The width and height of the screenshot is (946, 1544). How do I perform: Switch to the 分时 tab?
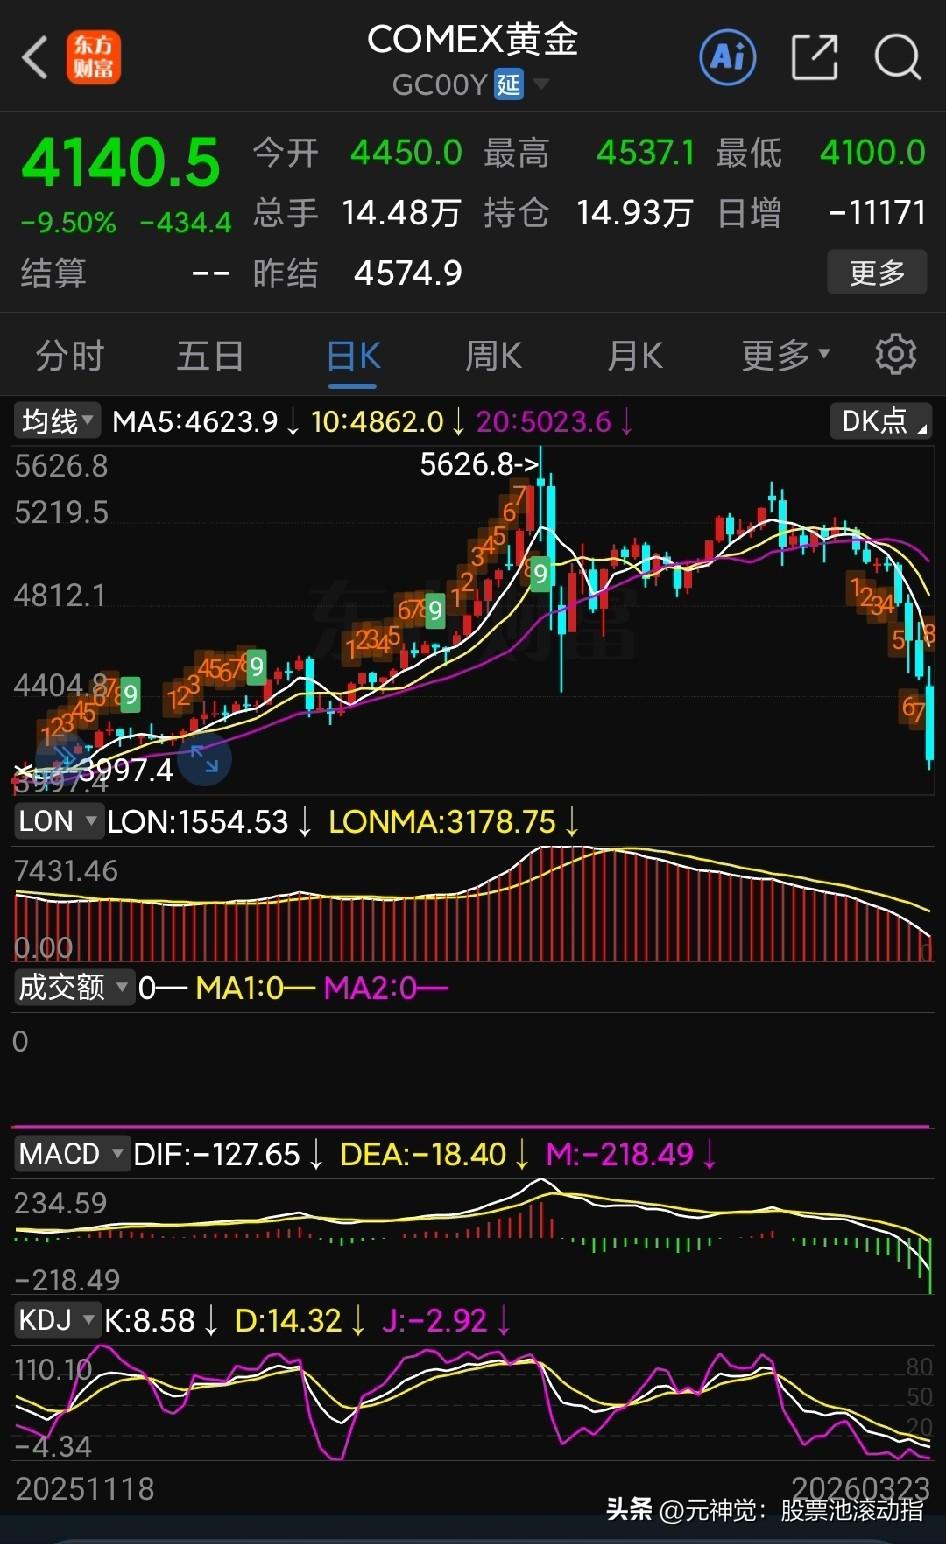pyautogui.click(x=70, y=355)
